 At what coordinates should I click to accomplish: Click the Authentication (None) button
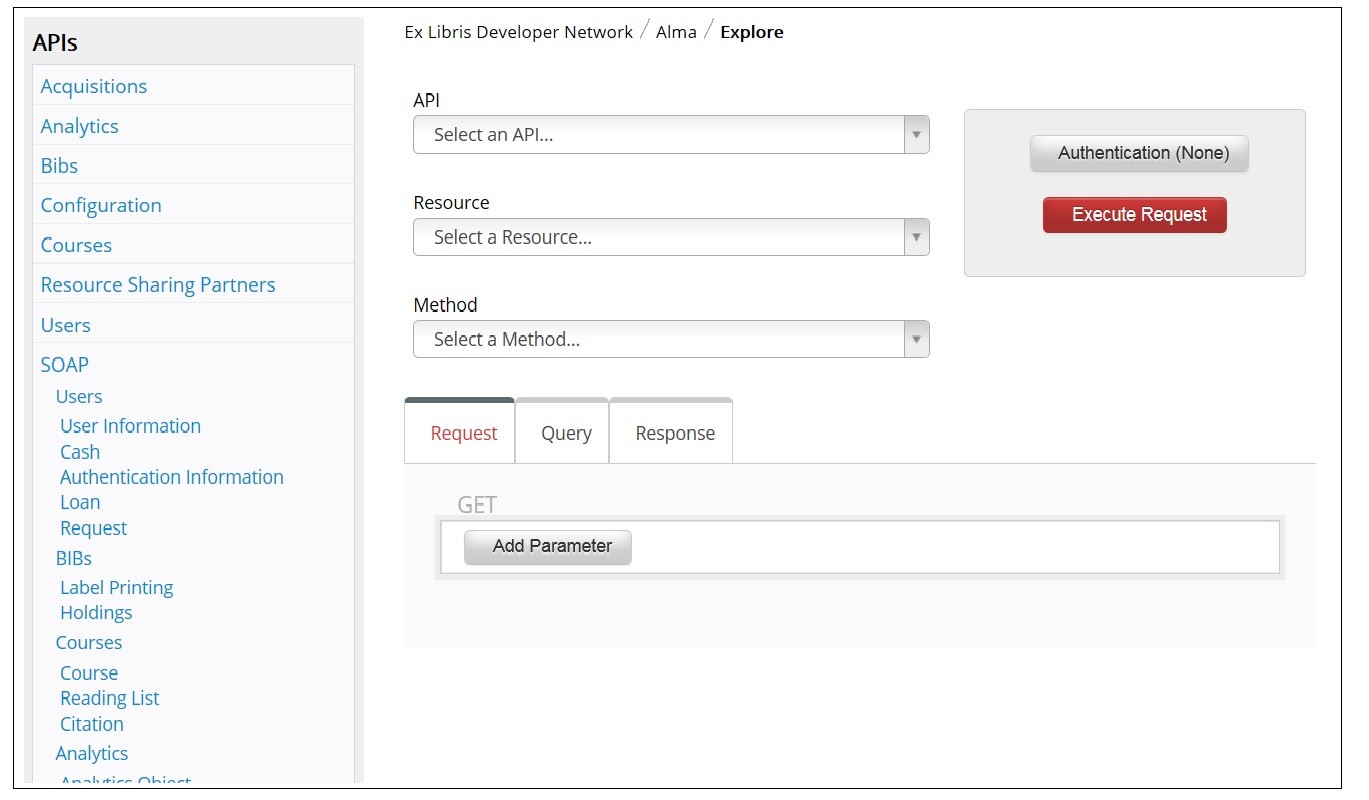pos(1139,153)
